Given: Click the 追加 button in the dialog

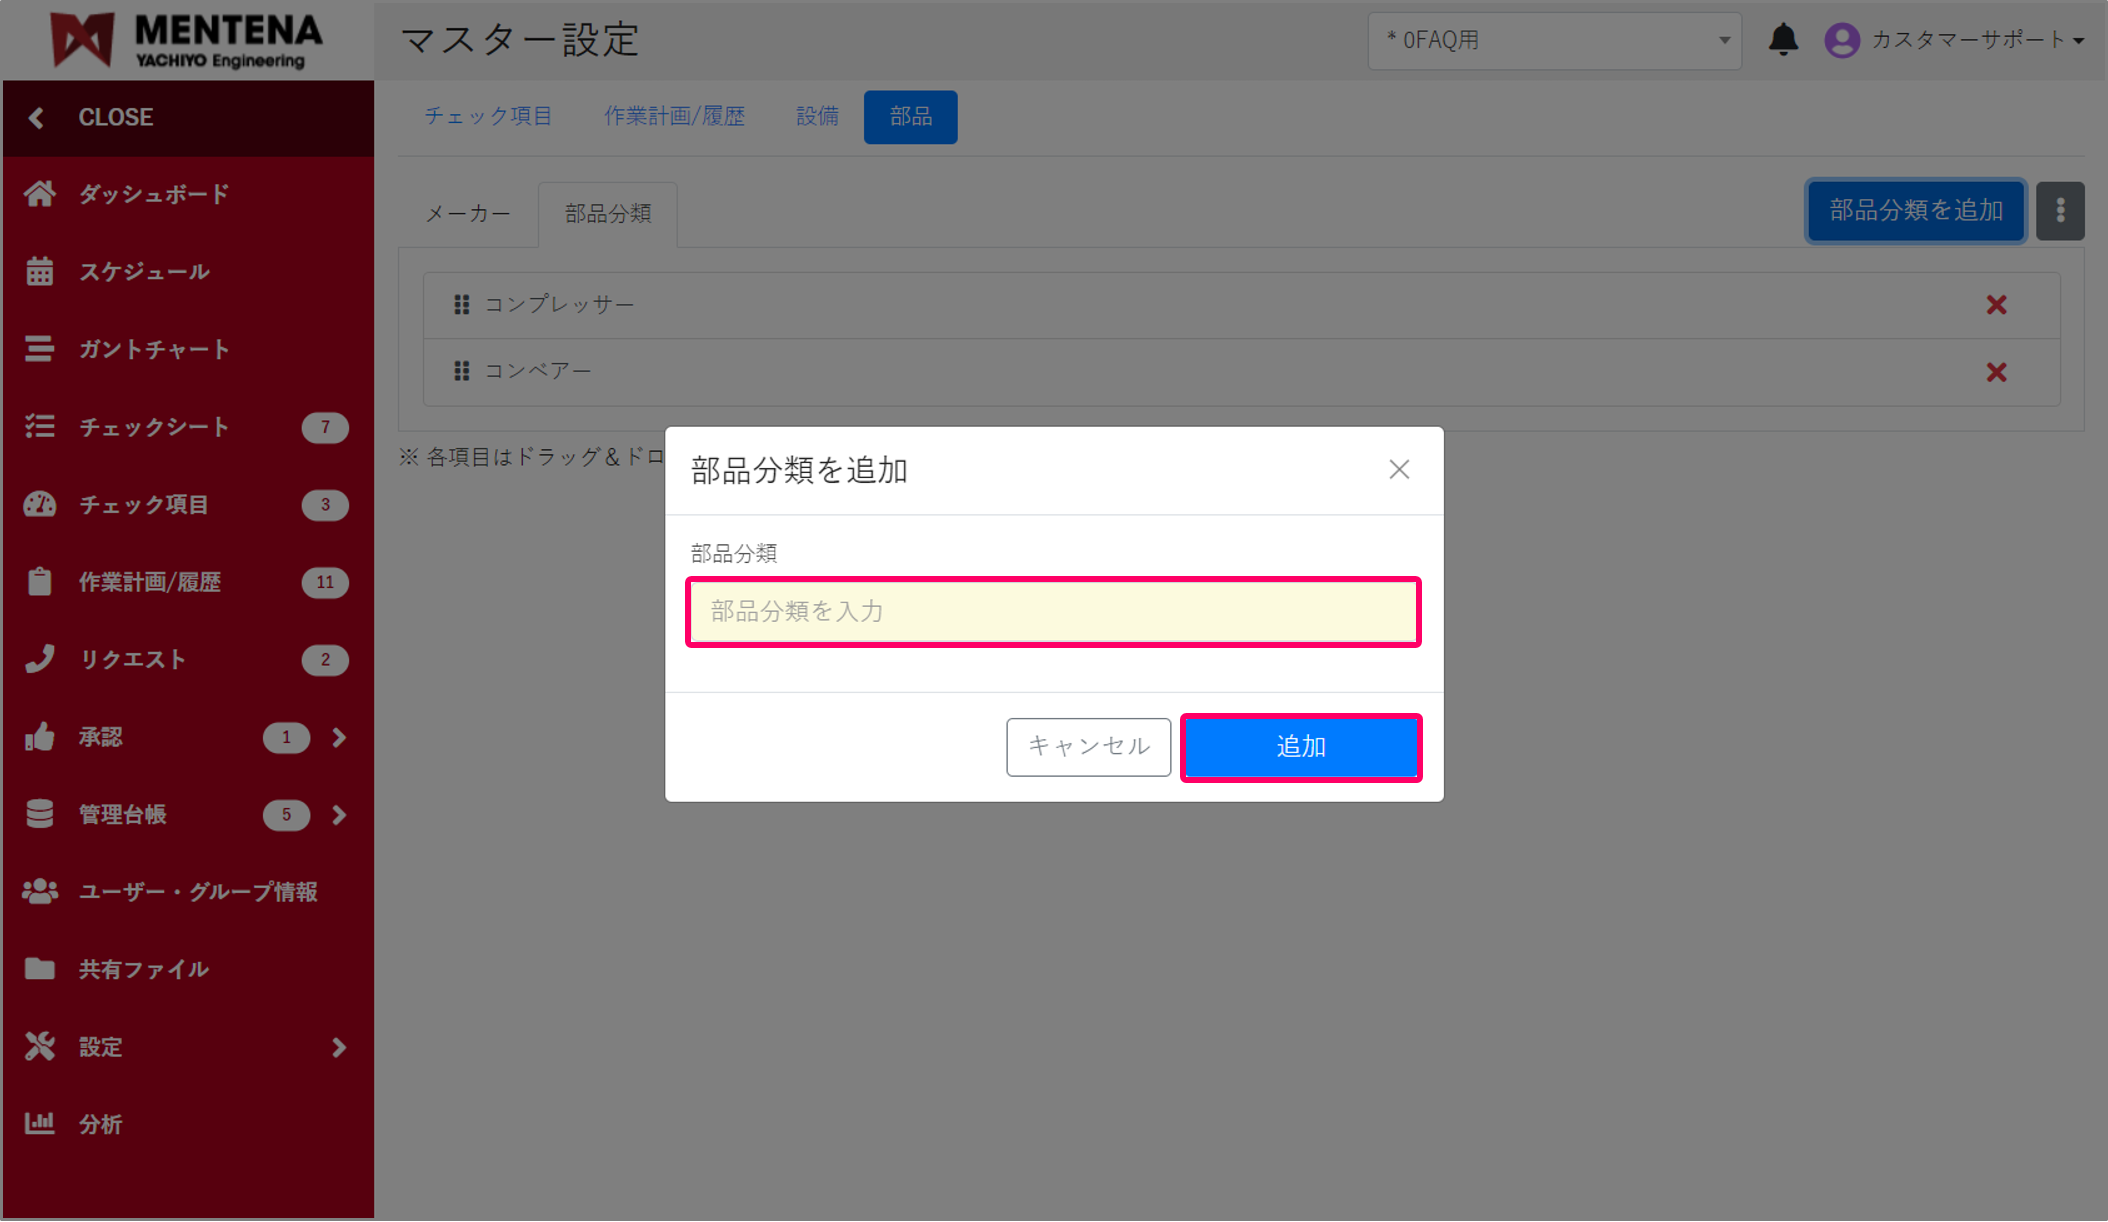Looking at the screenshot, I should 1300,746.
